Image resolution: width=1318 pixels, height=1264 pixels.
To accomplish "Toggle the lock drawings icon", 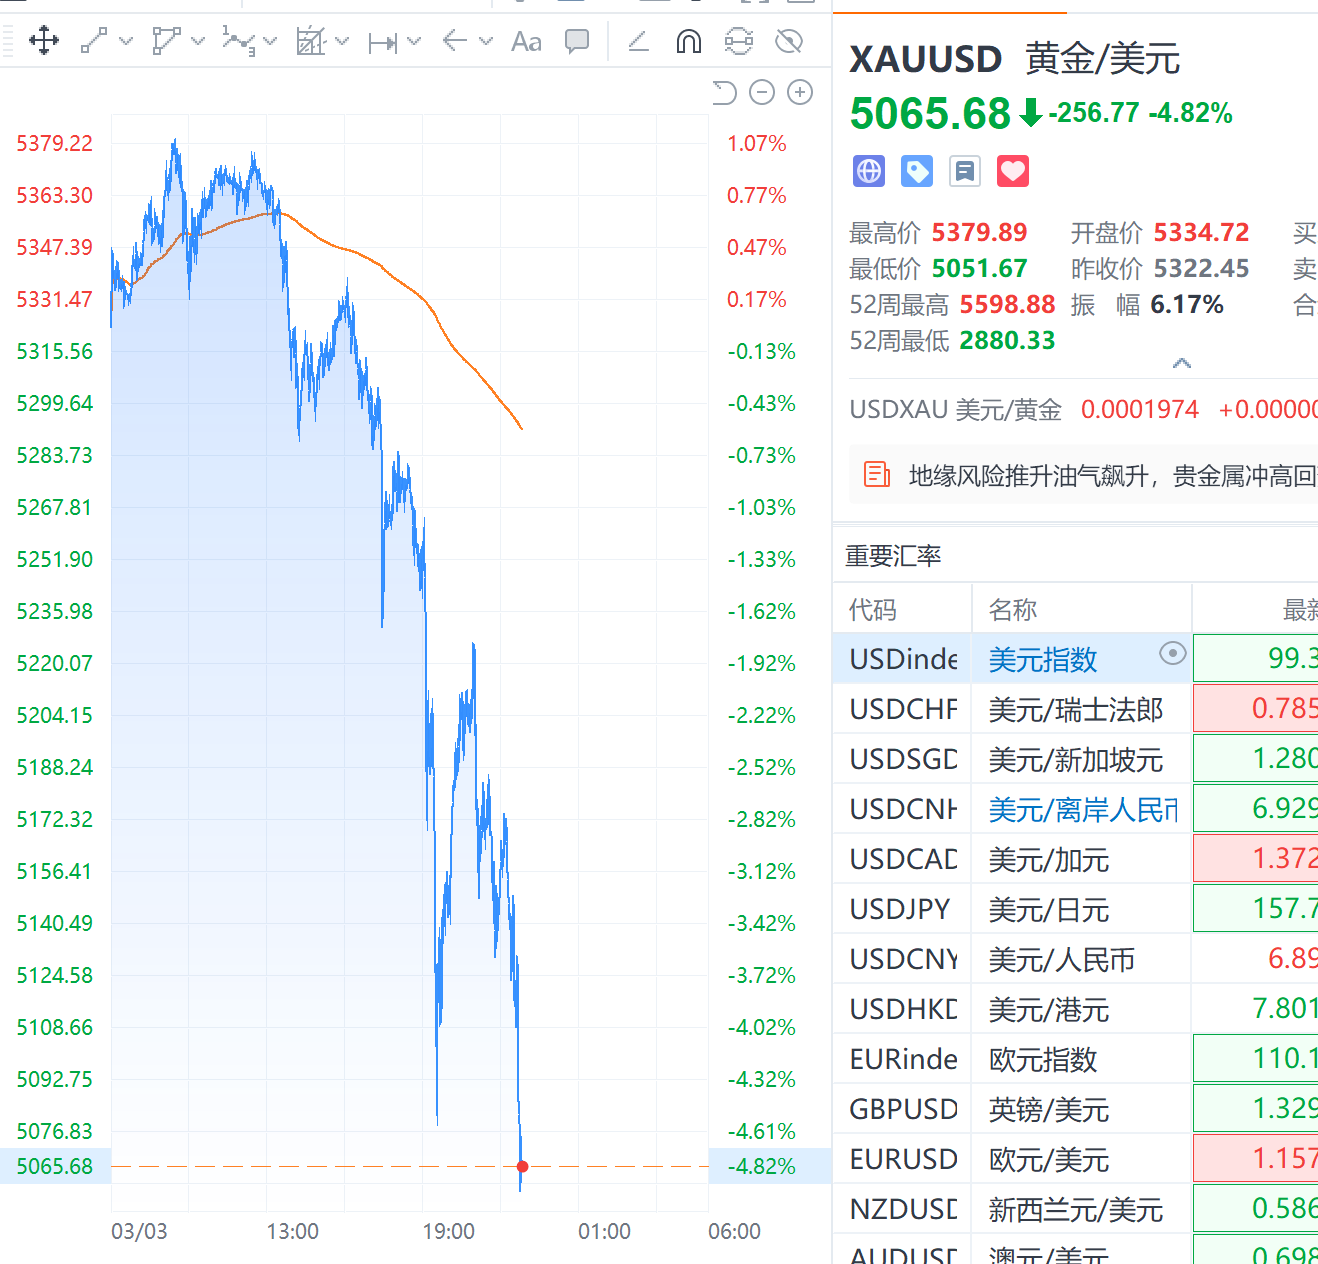I will (738, 41).
